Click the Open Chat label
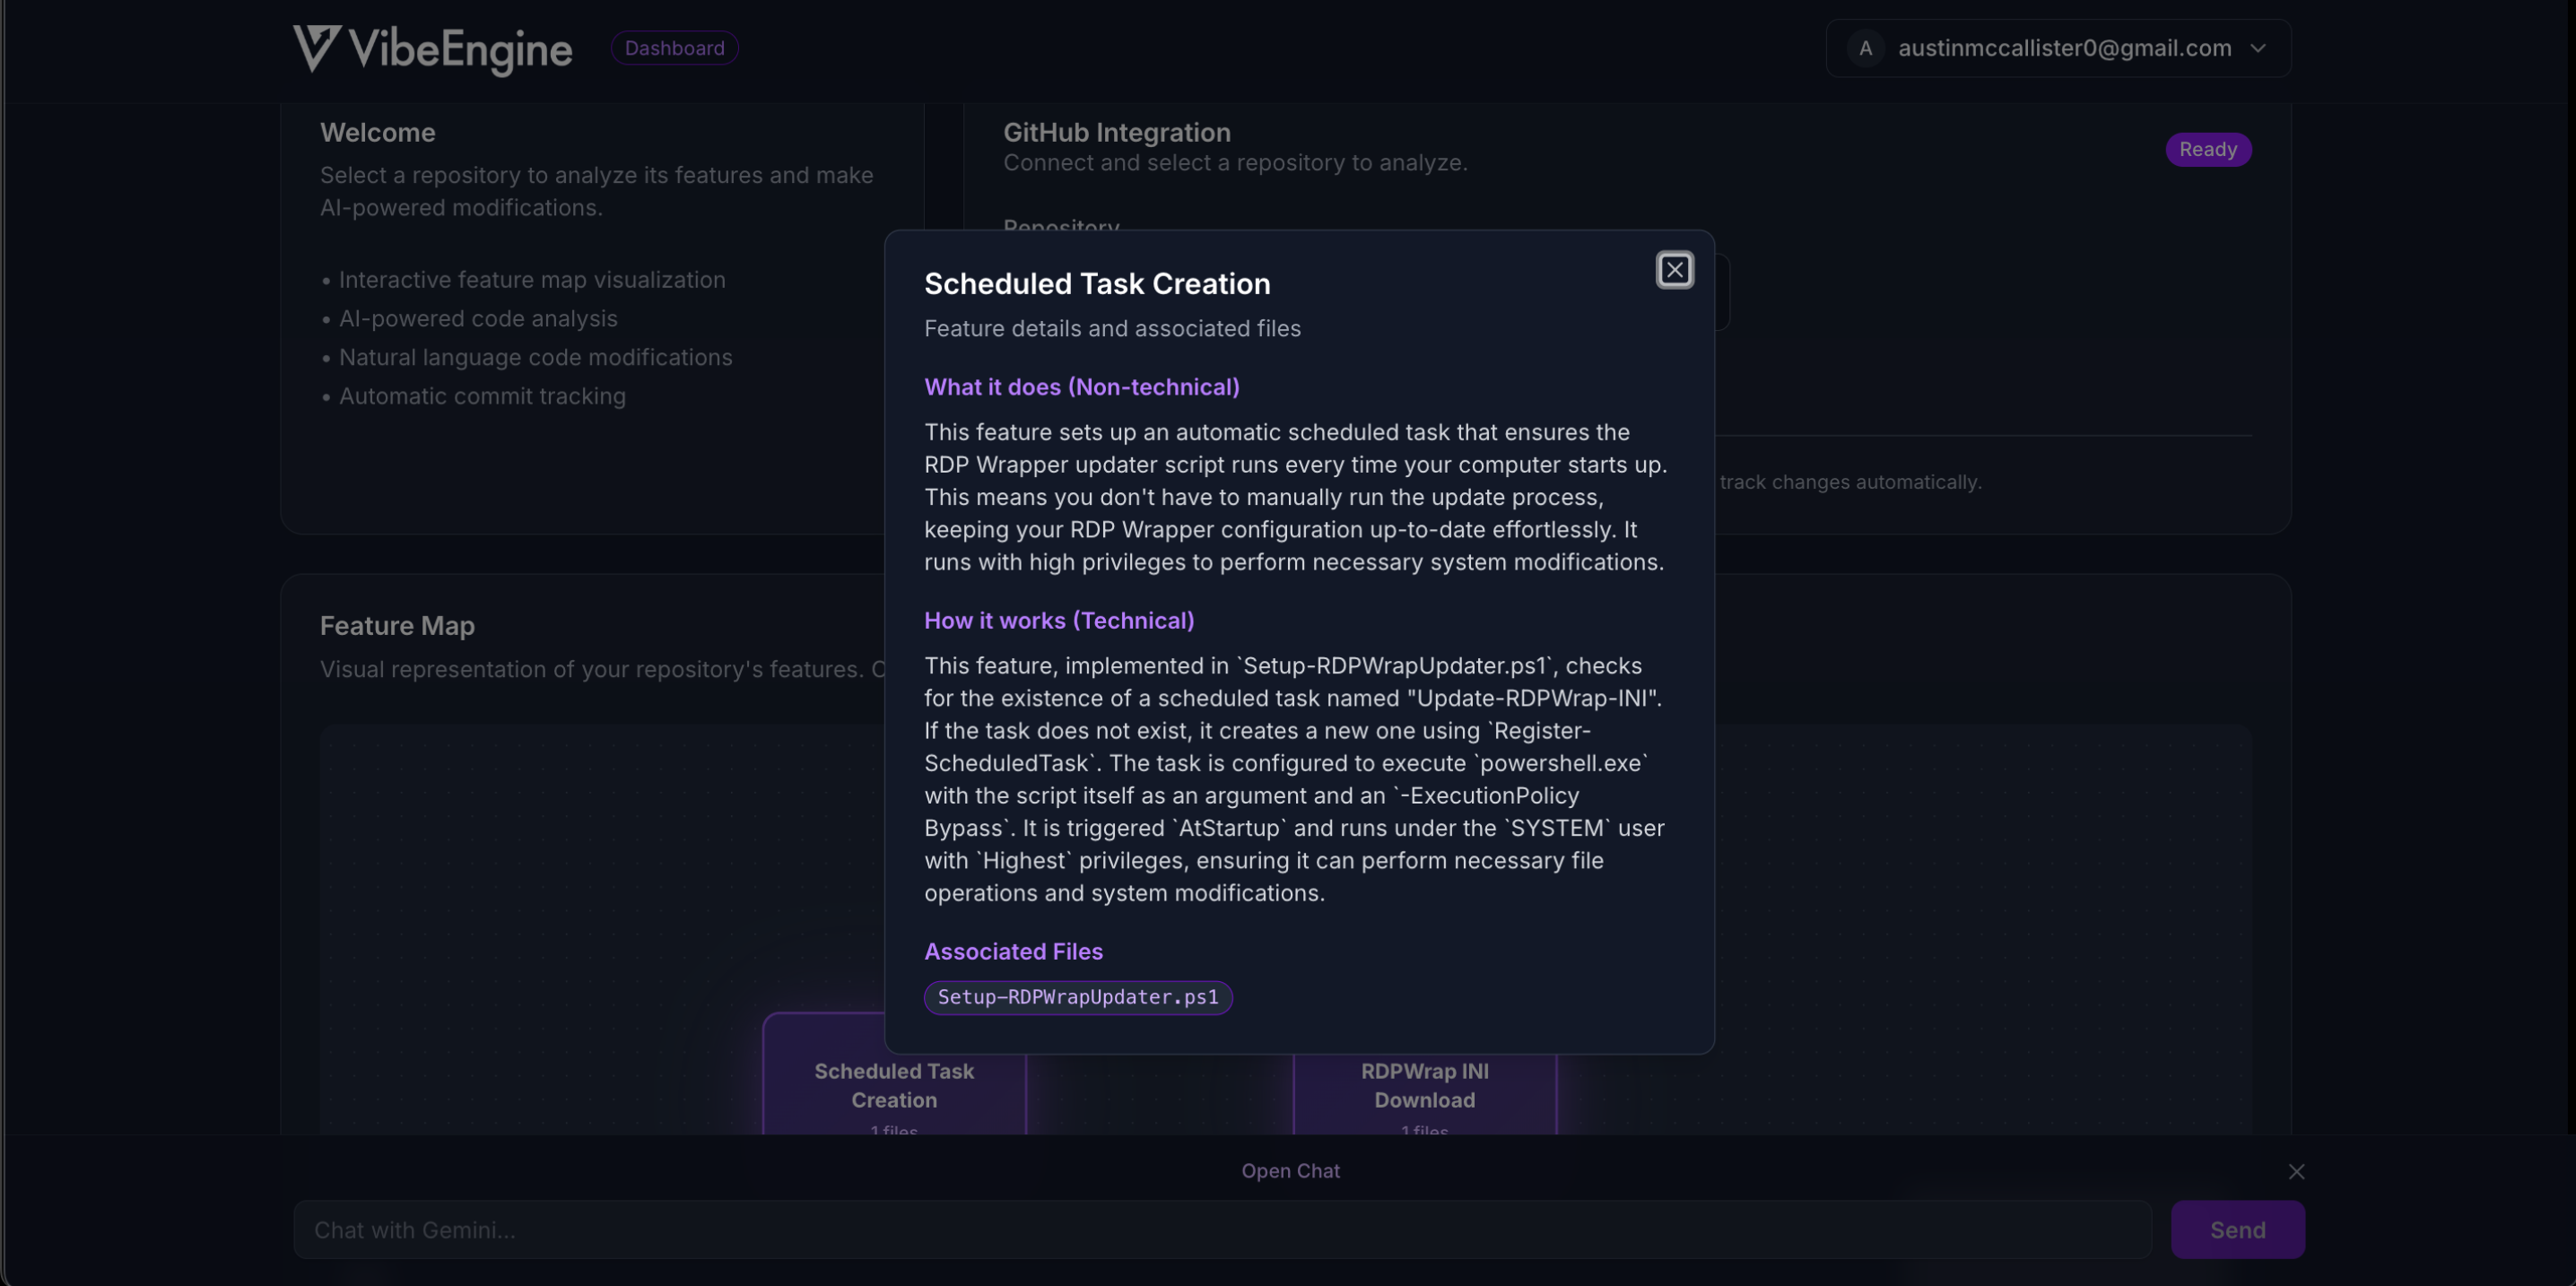This screenshot has width=2576, height=1286. [x=1290, y=1171]
